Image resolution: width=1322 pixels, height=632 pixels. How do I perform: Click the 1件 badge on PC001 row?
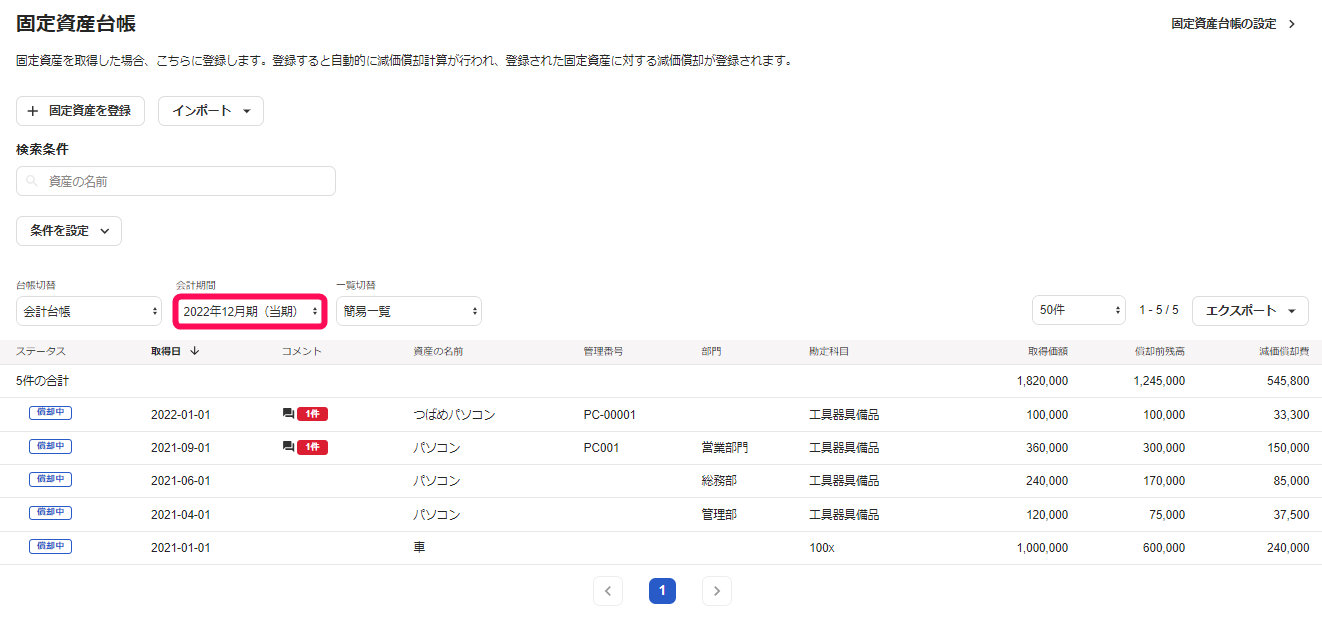click(312, 447)
